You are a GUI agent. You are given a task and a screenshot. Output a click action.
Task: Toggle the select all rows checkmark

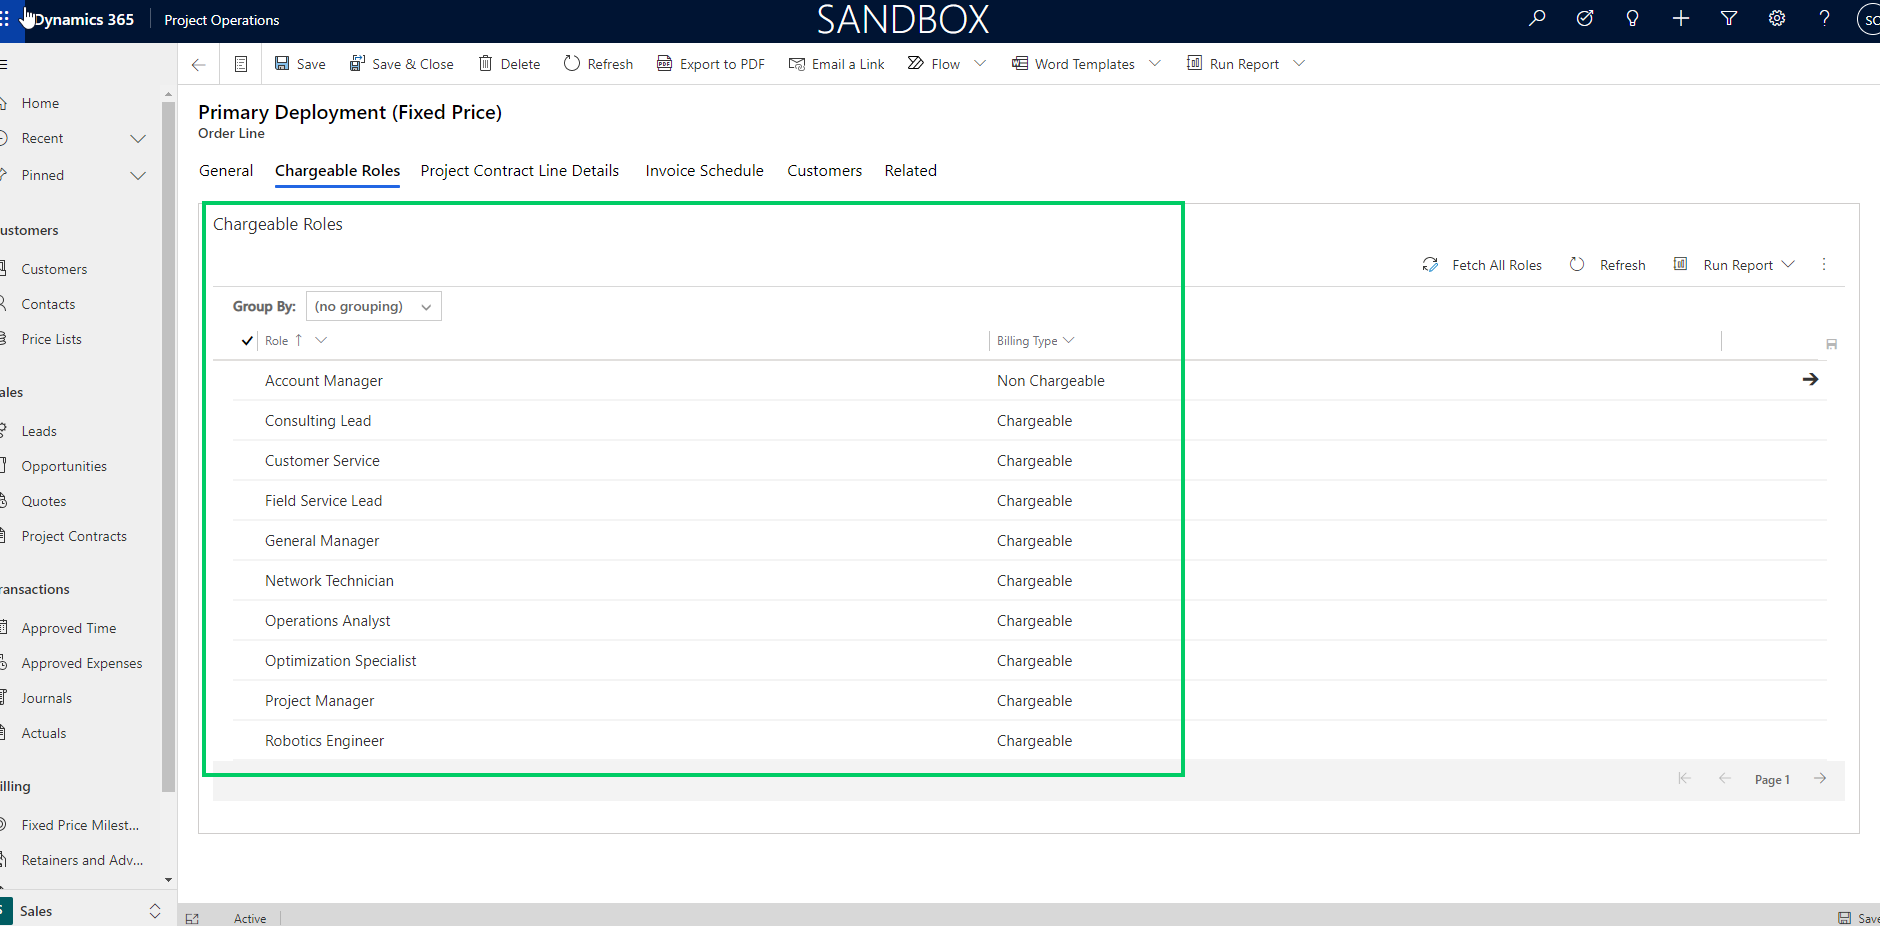coord(247,341)
